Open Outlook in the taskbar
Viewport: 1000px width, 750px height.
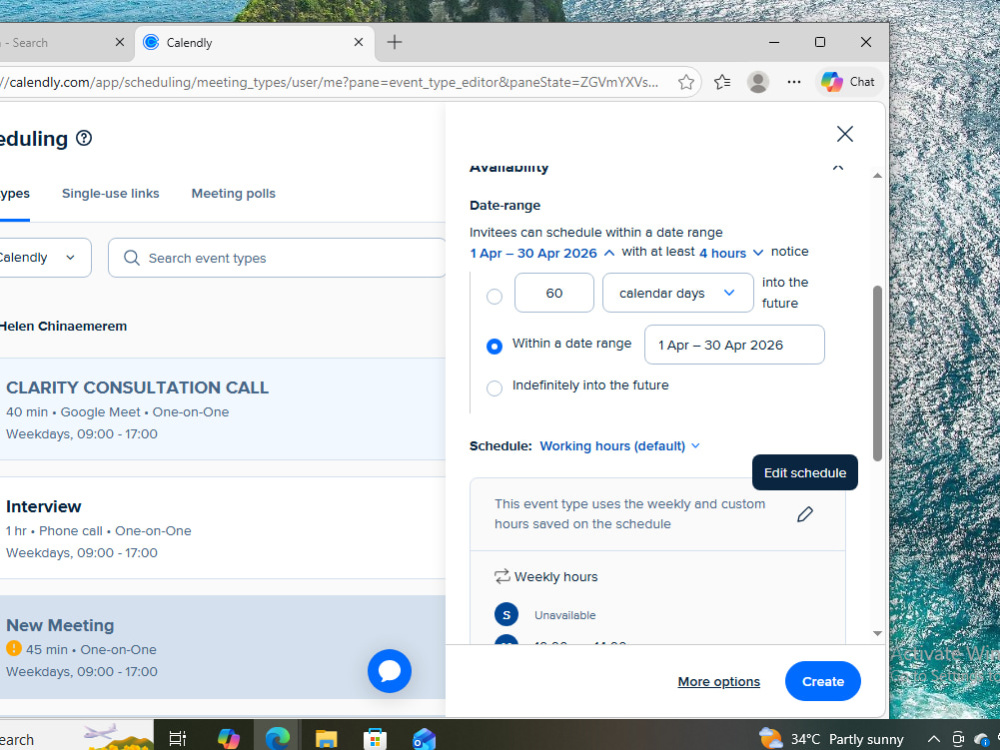tap(423, 739)
